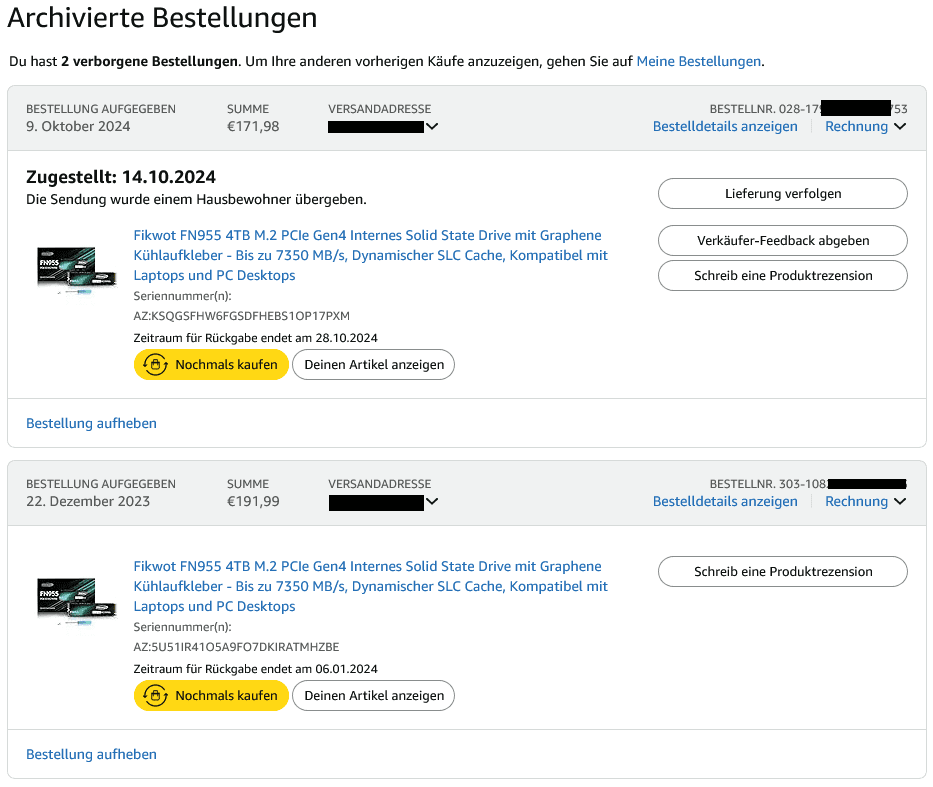Viewport: 933px width, 787px height.
Task: Write a product review for the October 2024 order
Action: click(x=782, y=276)
